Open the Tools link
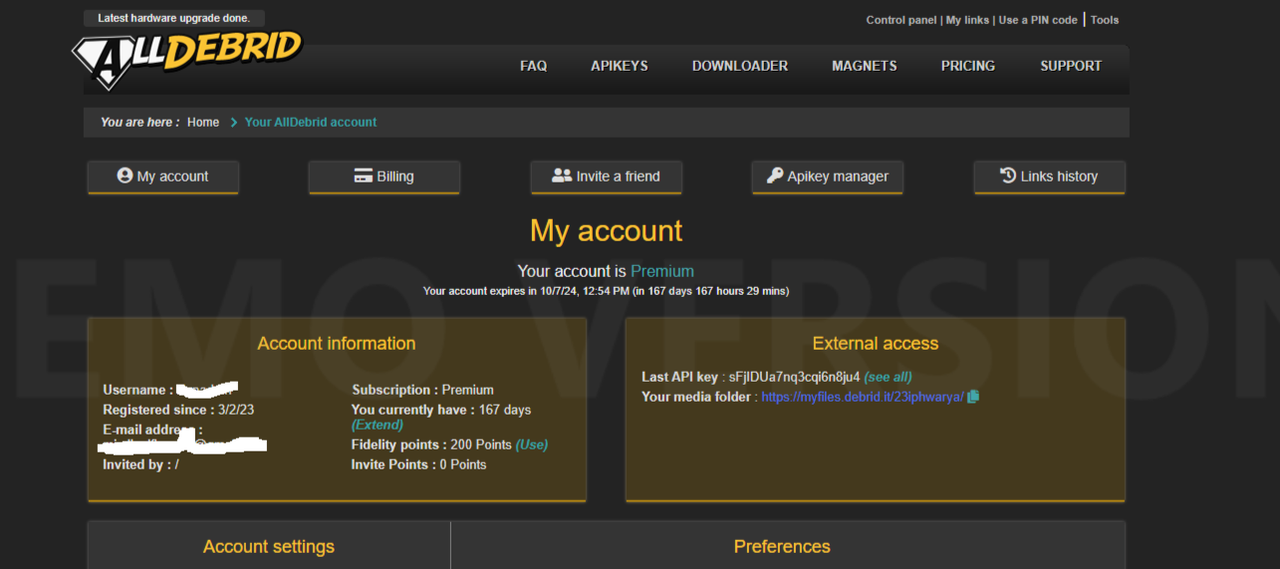 [x=1104, y=20]
